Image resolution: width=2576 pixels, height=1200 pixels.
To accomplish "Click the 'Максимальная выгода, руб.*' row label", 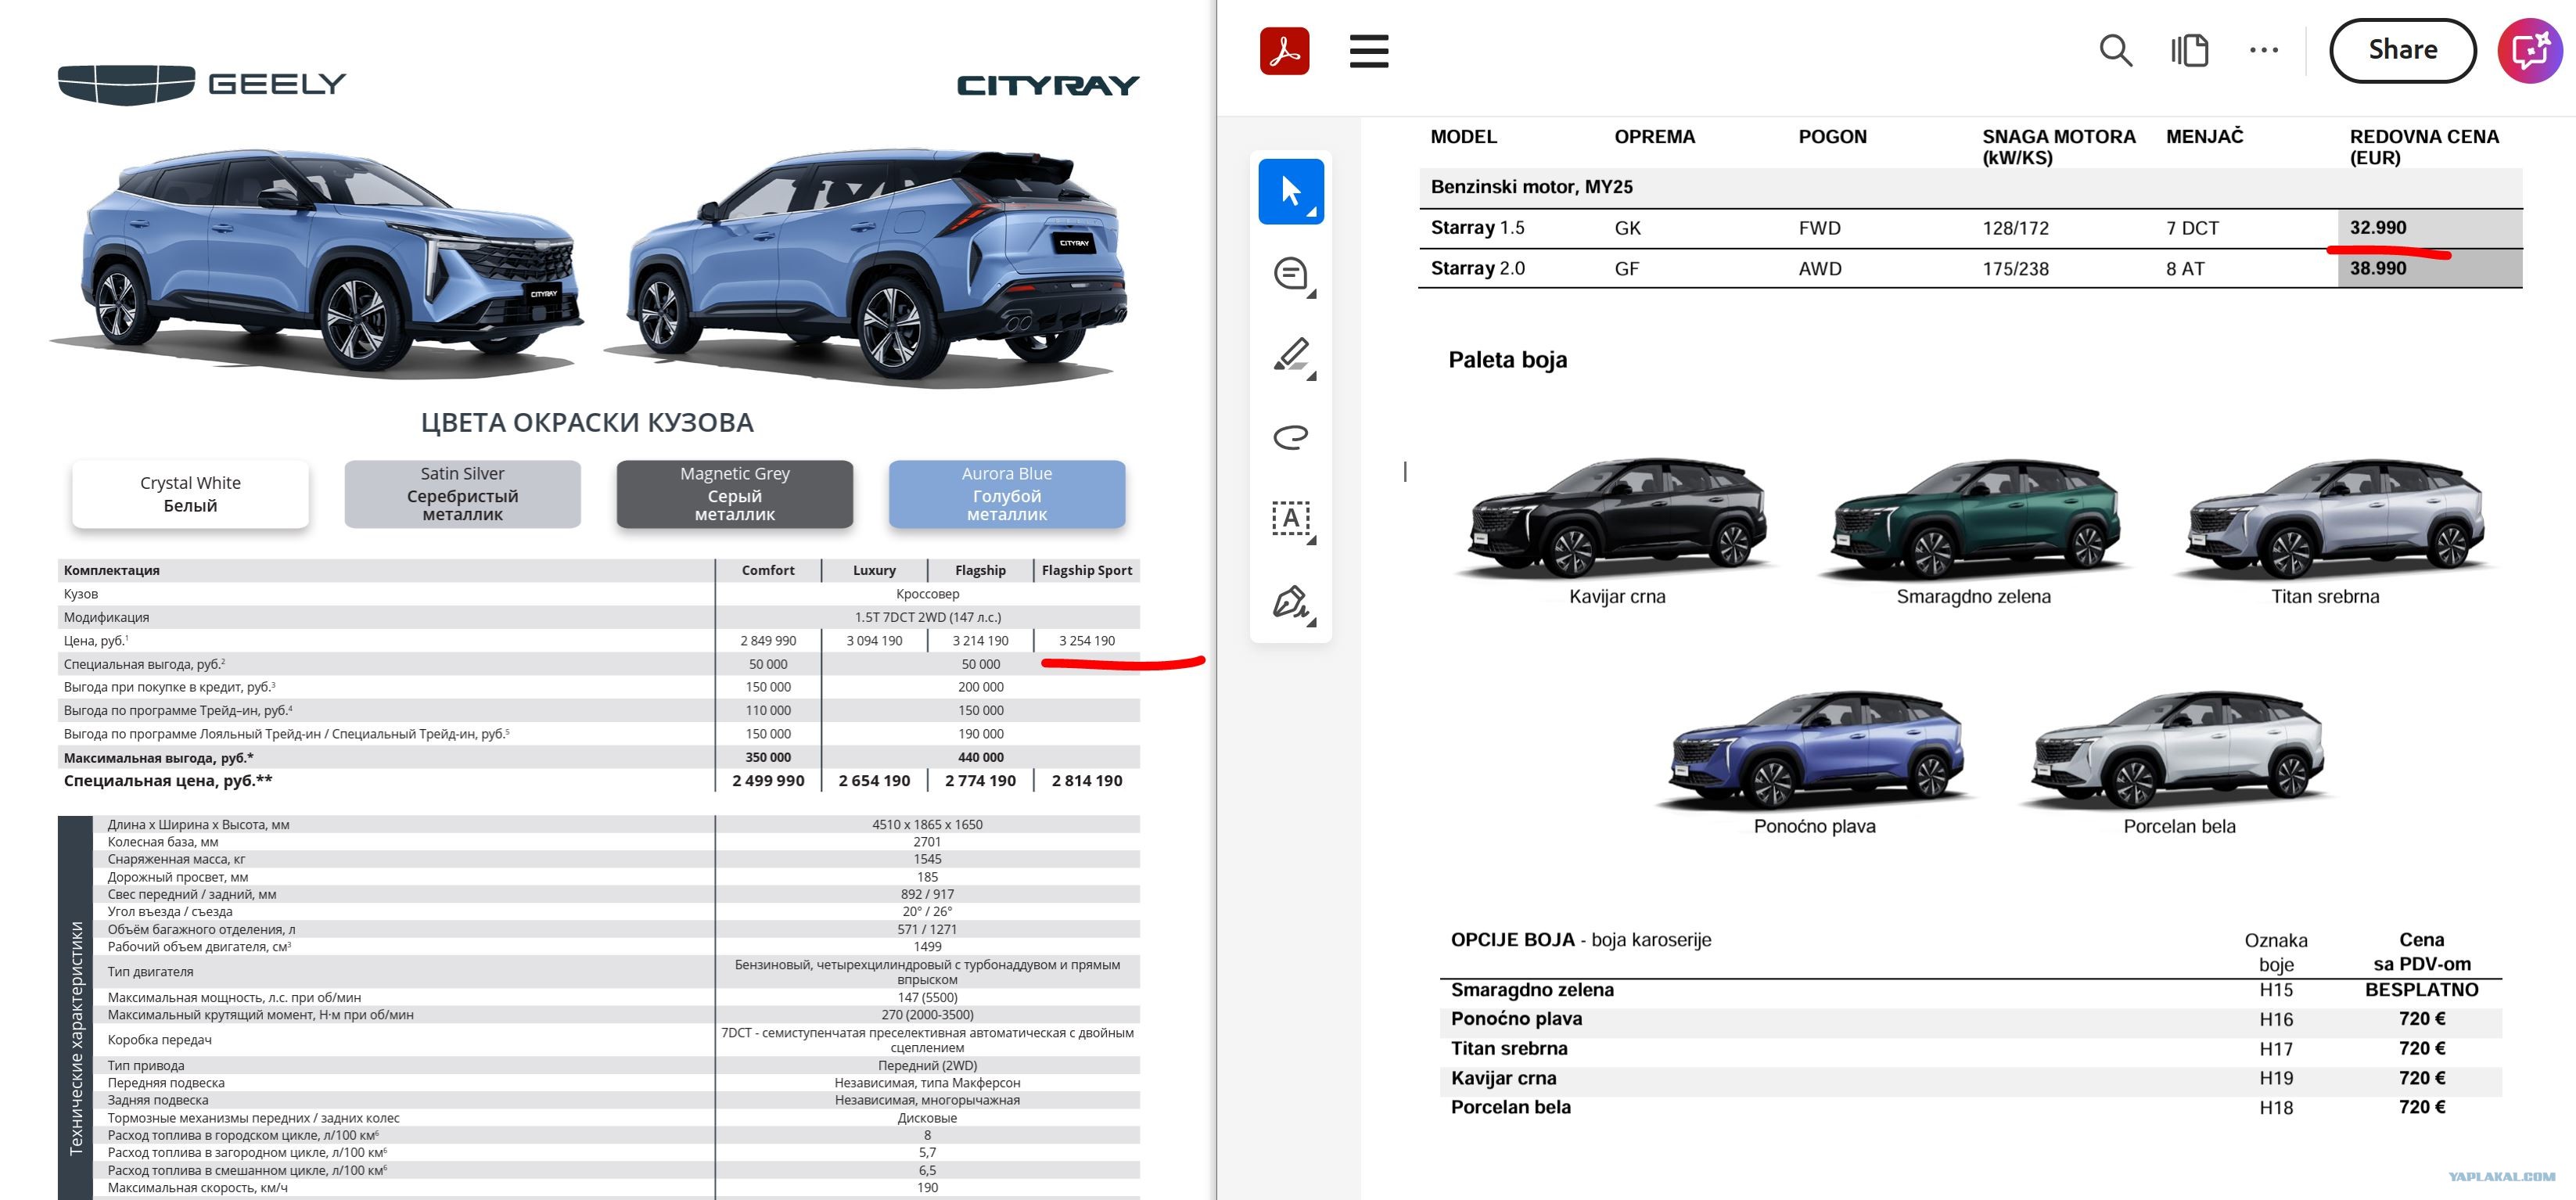I will [x=158, y=758].
